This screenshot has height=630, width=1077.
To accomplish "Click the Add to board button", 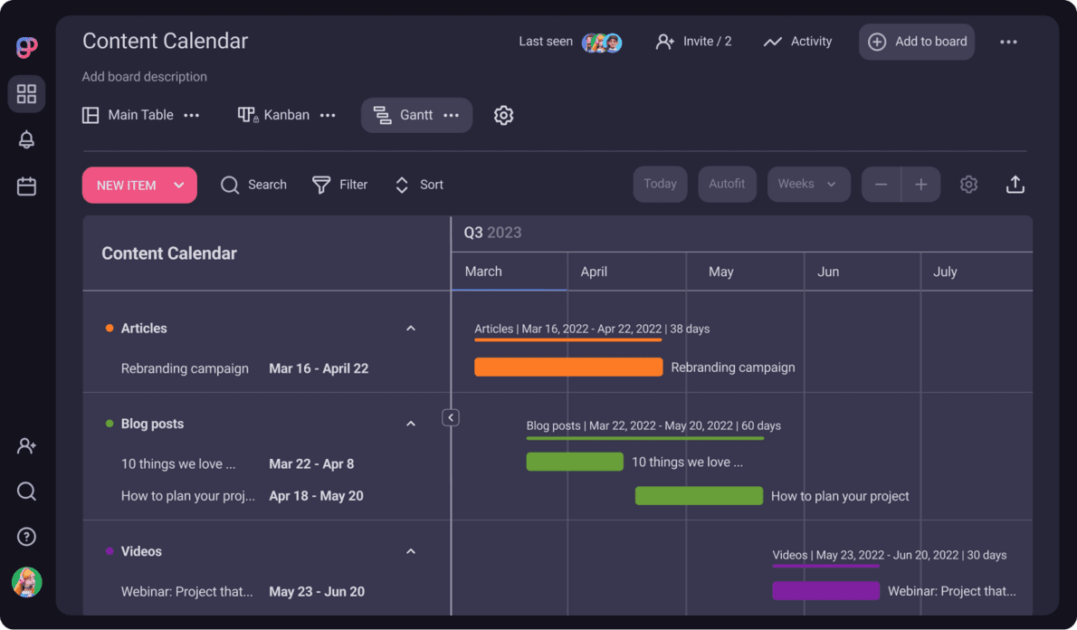I will pos(917,42).
